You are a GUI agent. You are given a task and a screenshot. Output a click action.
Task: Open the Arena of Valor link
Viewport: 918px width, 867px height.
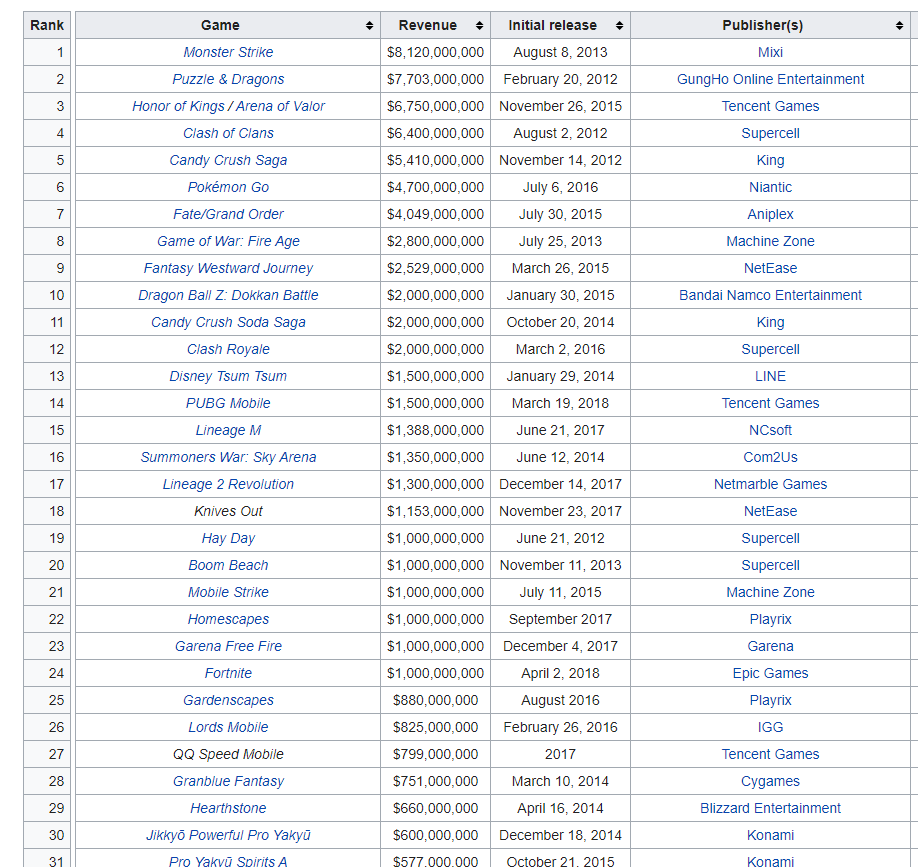coord(280,106)
